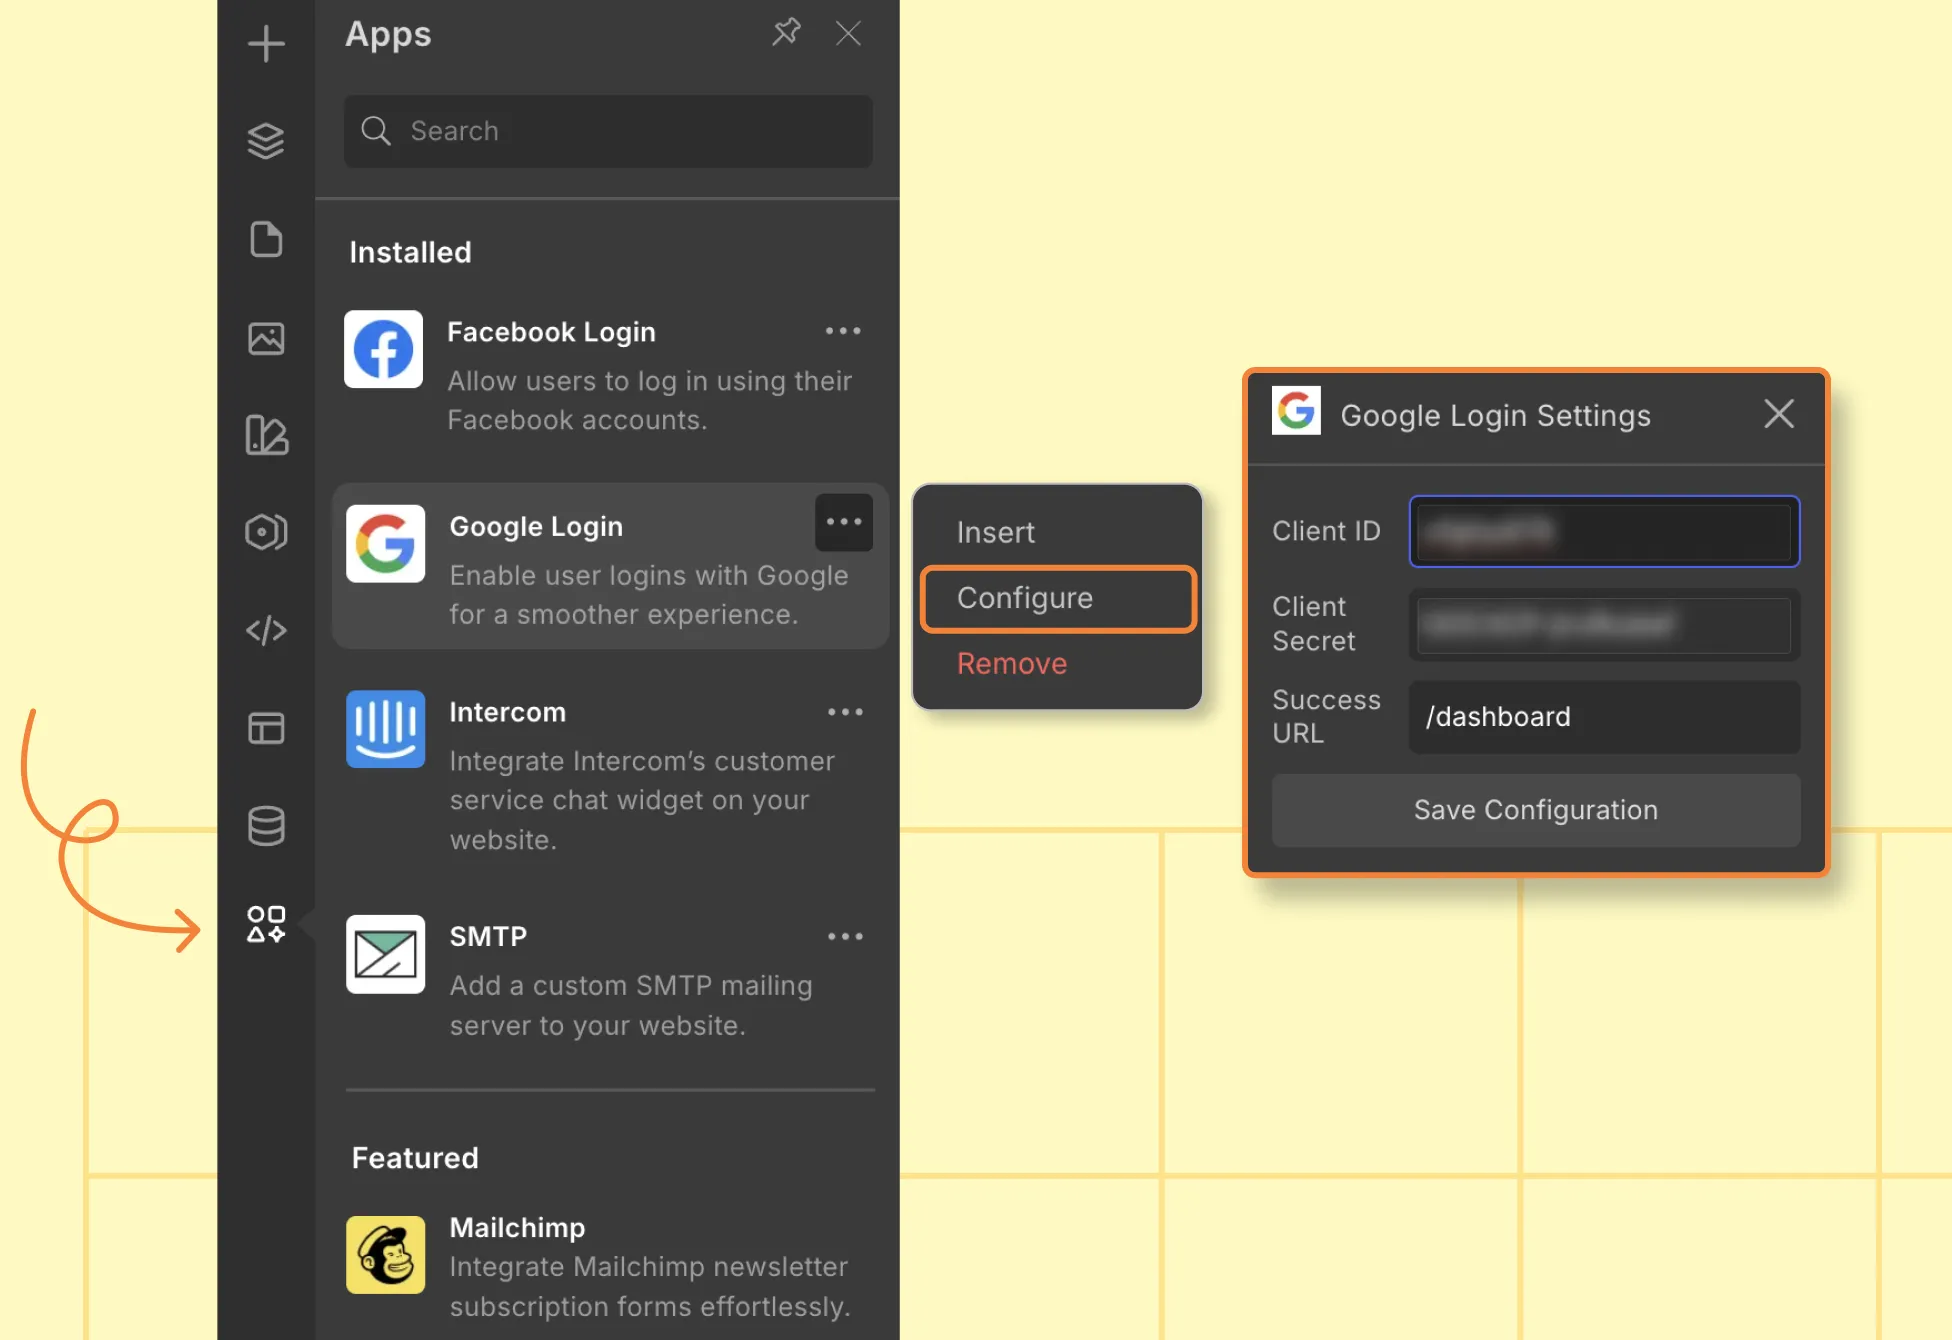Open Facebook Login options menu
Image resolution: width=1952 pixels, height=1340 pixels.
click(x=843, y=330)
